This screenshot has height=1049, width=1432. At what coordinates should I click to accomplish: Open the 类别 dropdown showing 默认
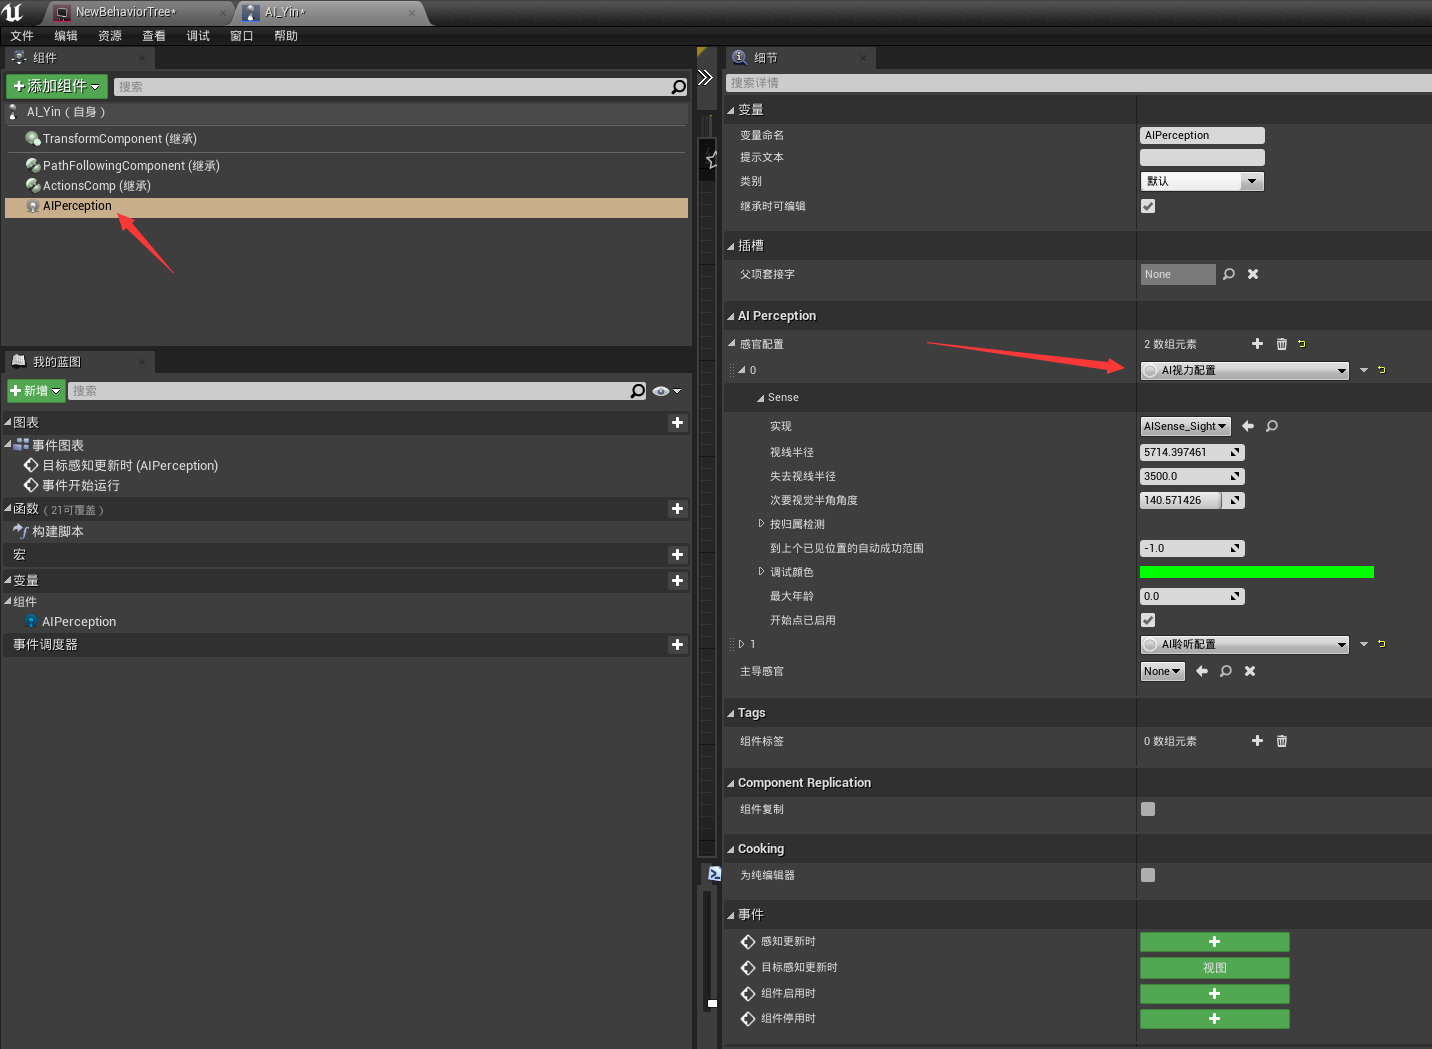[1202, 181]
